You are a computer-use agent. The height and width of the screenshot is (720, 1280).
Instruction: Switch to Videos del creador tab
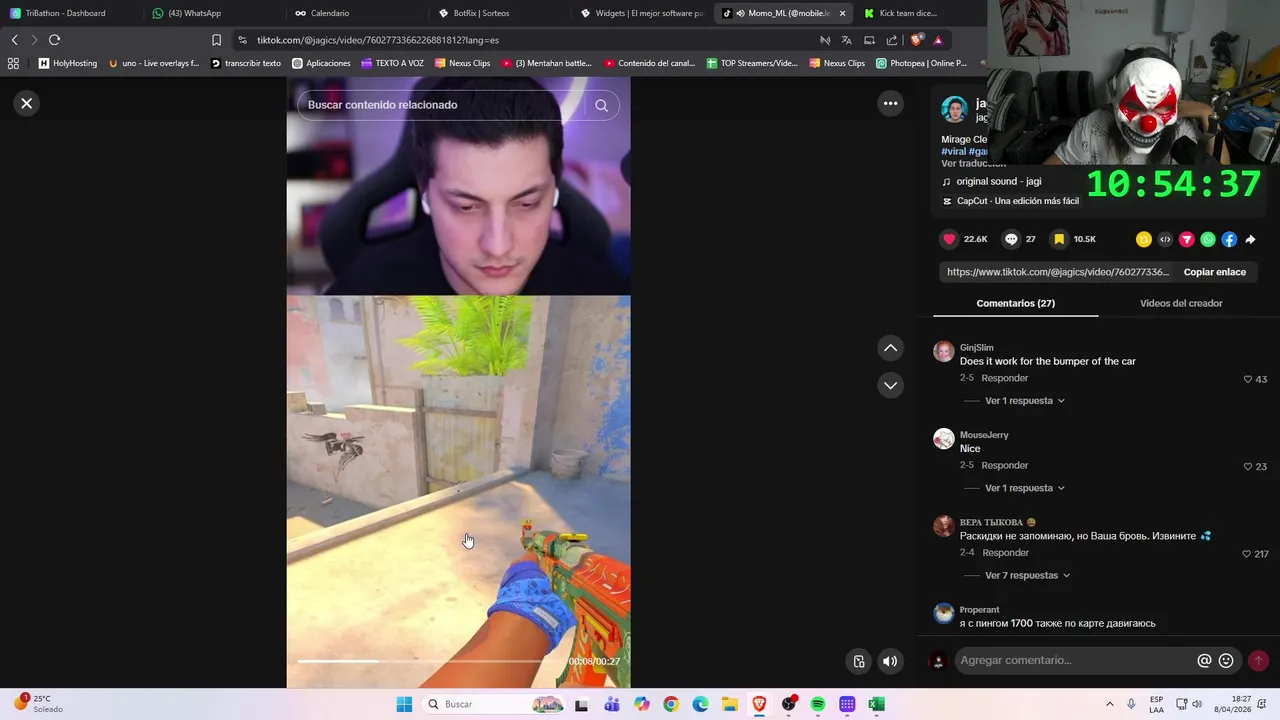pyautogui.click(x=1181, y=303)
